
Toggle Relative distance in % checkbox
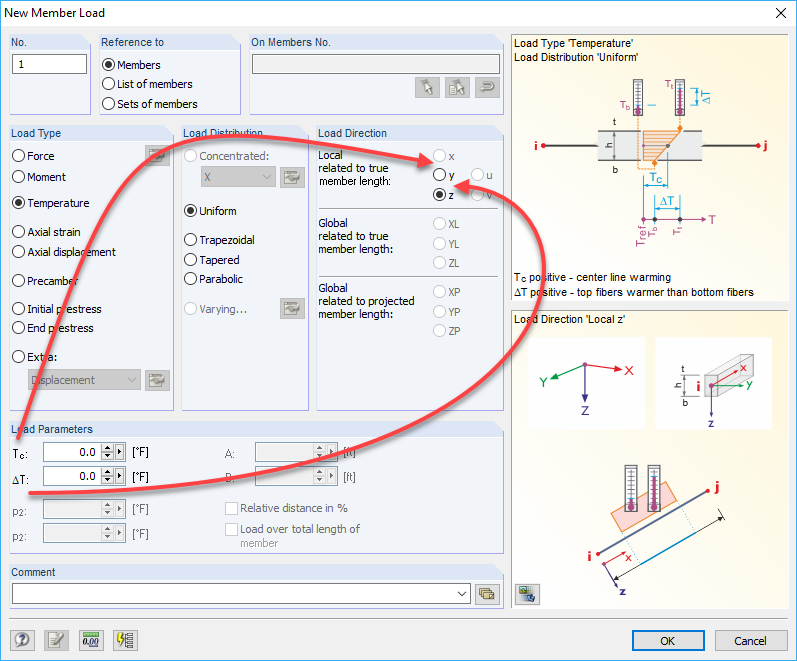[x=231, y=508]
